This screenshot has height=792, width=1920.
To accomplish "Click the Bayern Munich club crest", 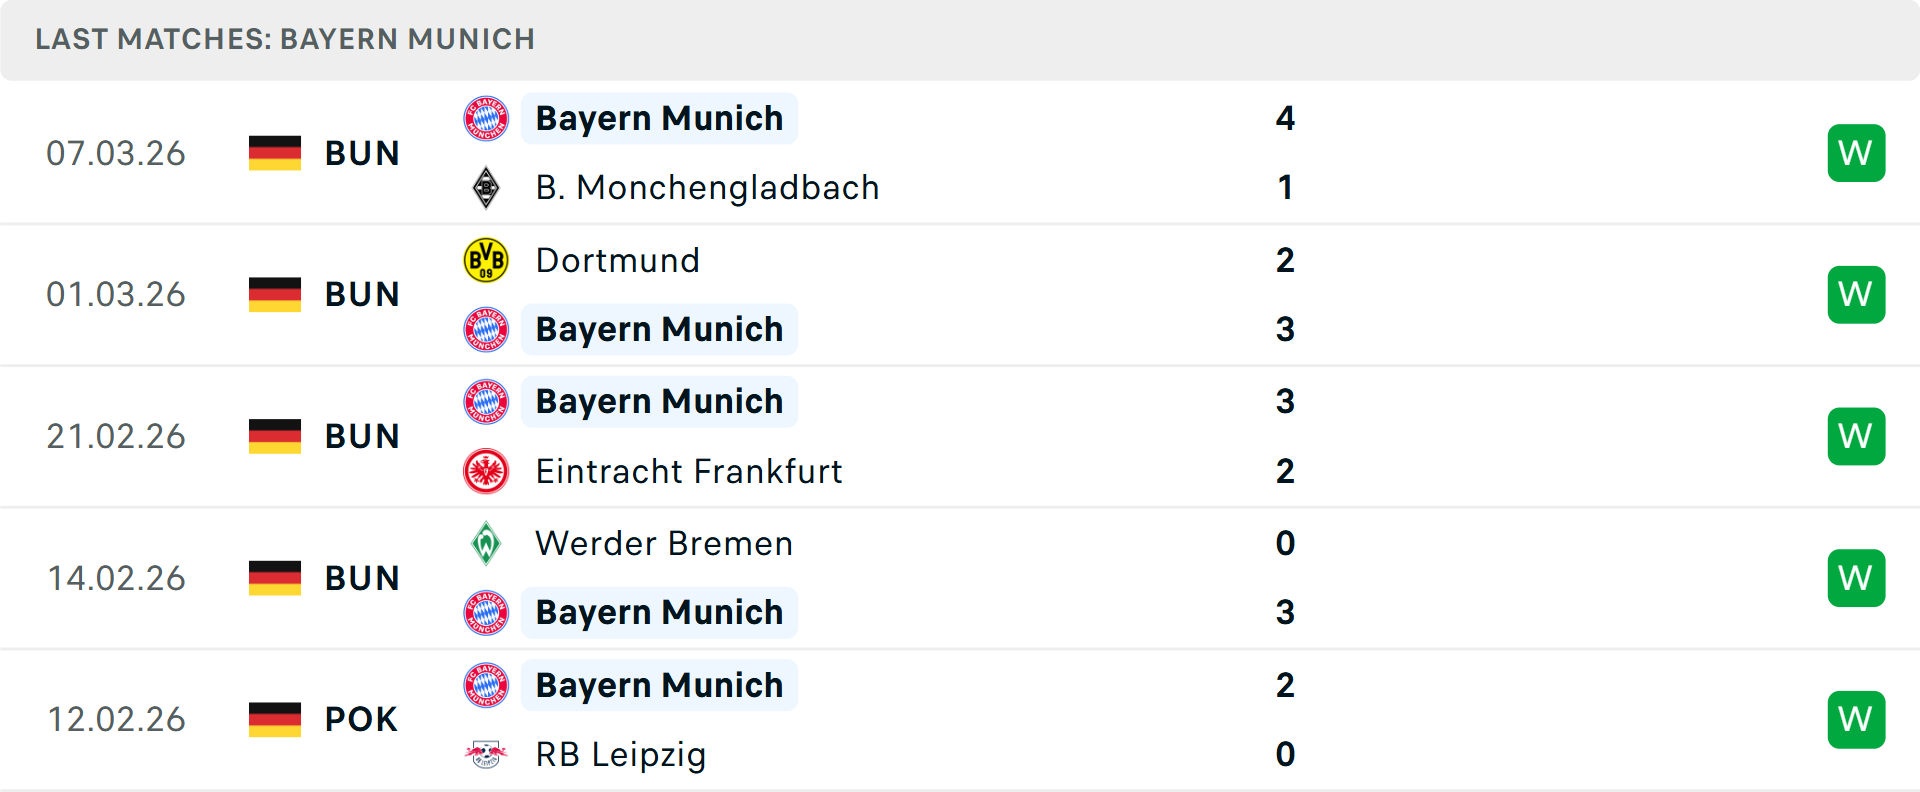I will coord(486,118).
